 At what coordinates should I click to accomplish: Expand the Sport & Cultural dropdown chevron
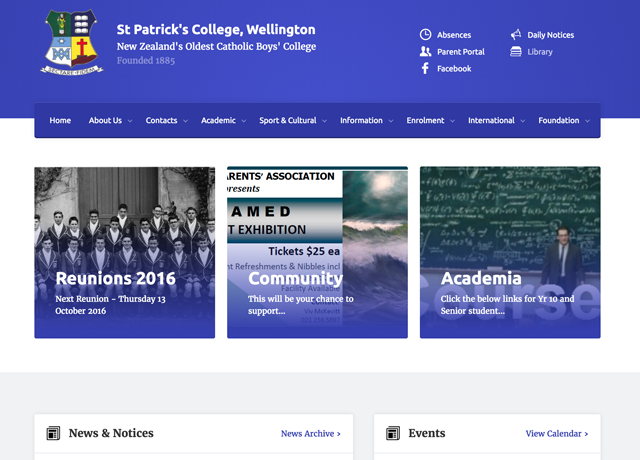324,121
